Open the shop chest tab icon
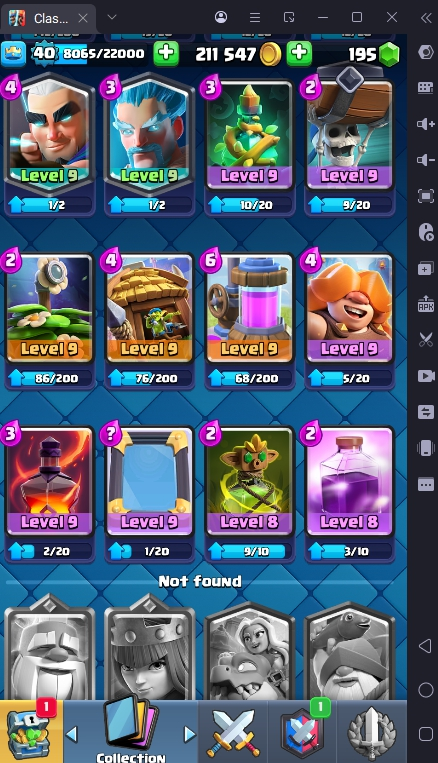Viewport: 438px width, 763px height. (31, 733)
